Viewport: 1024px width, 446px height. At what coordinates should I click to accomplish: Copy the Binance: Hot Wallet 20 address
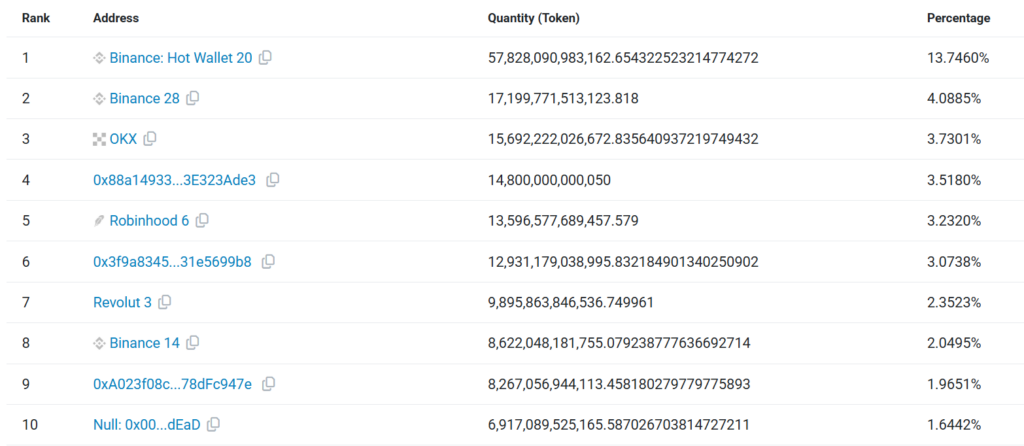tap(265, 58)
